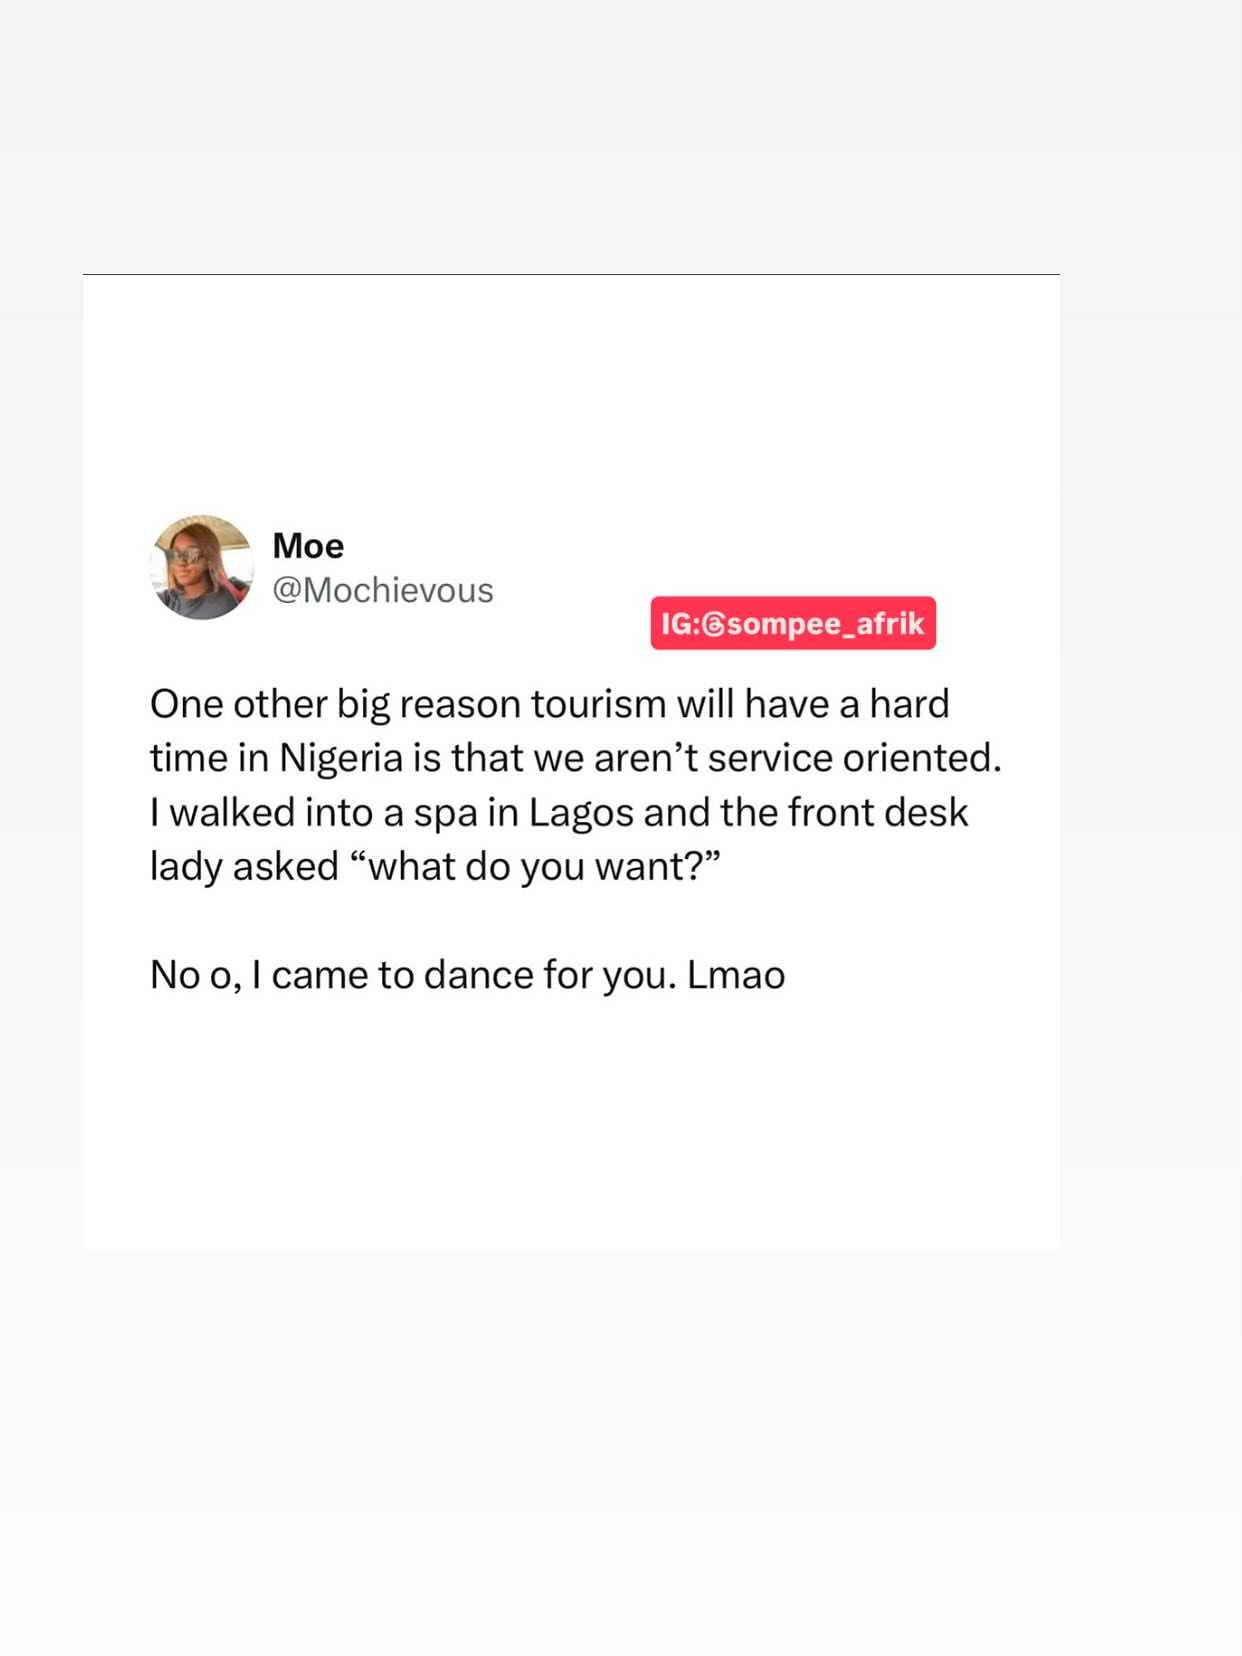
Task: Click the word "asked" in the tweet
Action: coord(286,866)
